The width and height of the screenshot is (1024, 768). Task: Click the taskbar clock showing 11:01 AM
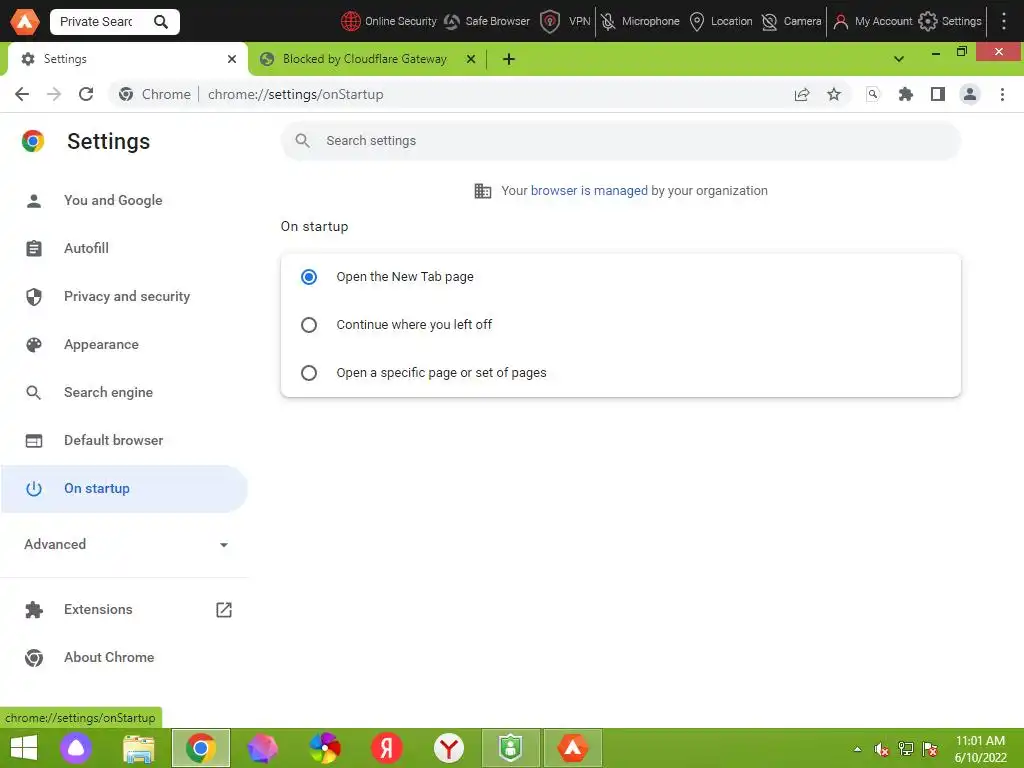coord(980,749)
